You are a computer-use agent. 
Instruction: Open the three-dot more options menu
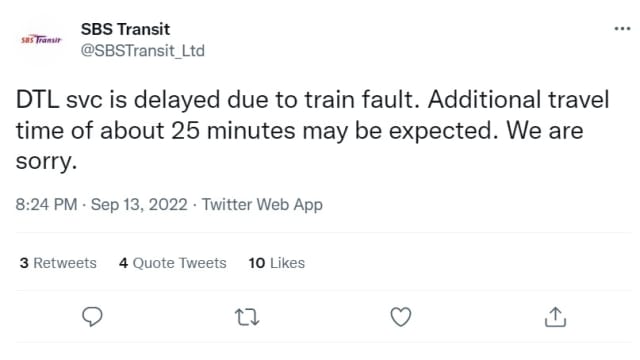coord(622,29)
